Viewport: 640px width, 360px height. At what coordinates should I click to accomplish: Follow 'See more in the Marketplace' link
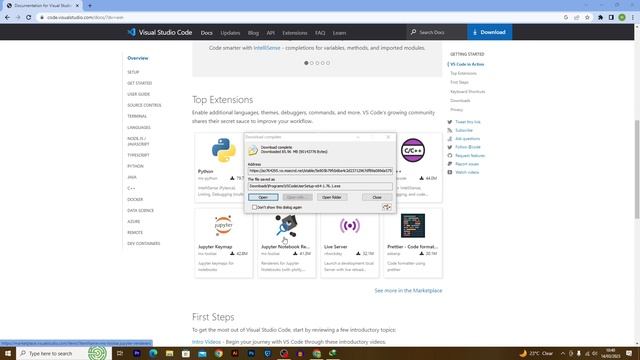coord(408,291)
